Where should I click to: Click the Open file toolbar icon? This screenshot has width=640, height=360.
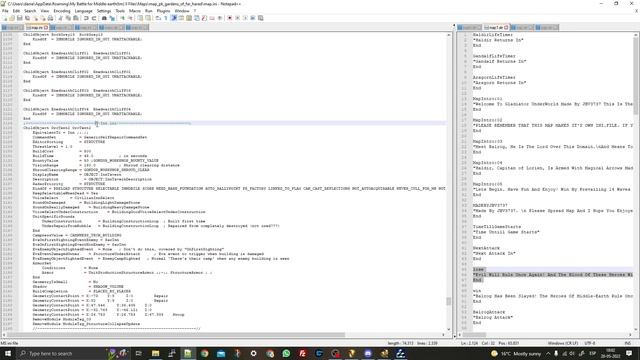coord(12,18)
